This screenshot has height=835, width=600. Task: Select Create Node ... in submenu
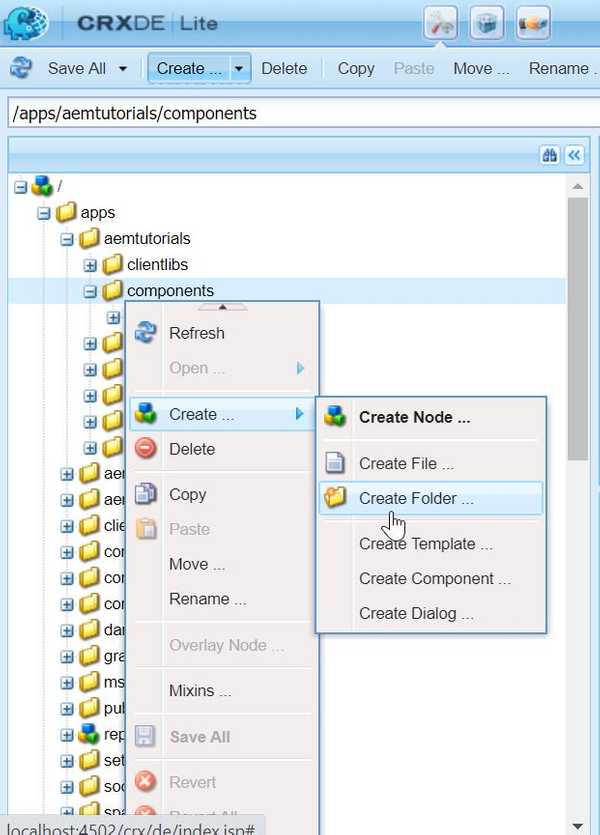point(414,417)
